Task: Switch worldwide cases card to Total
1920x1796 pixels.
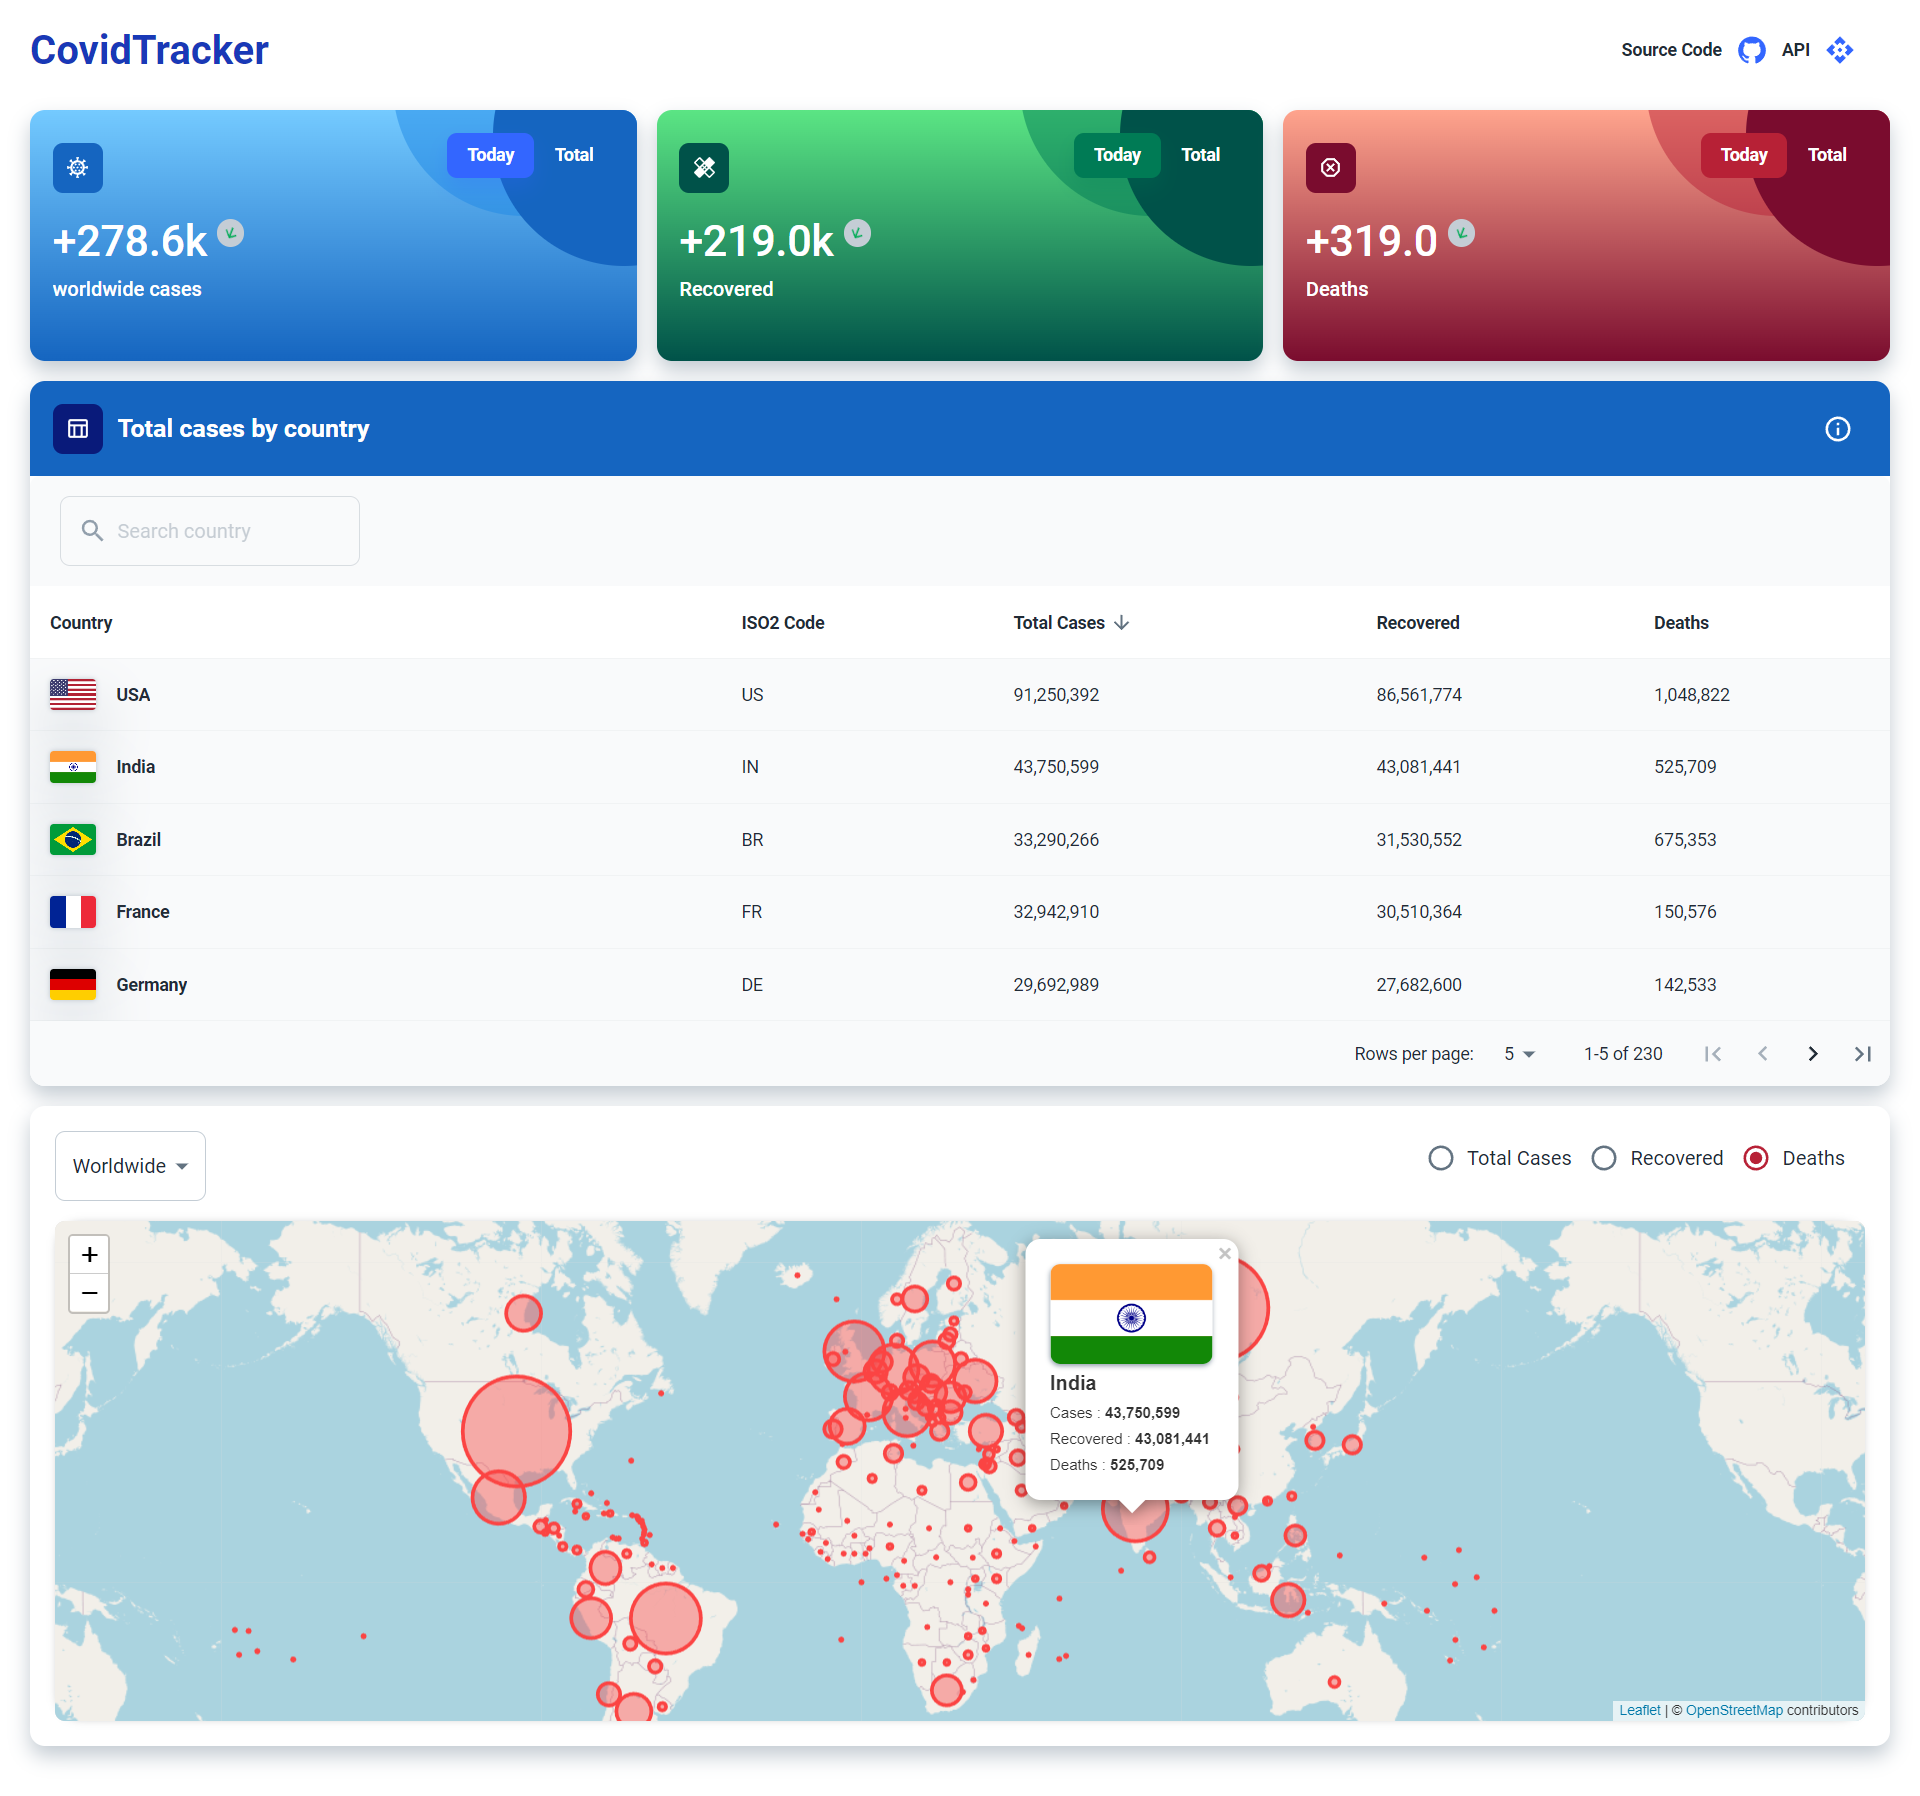Action: click(x=574, y=155)
